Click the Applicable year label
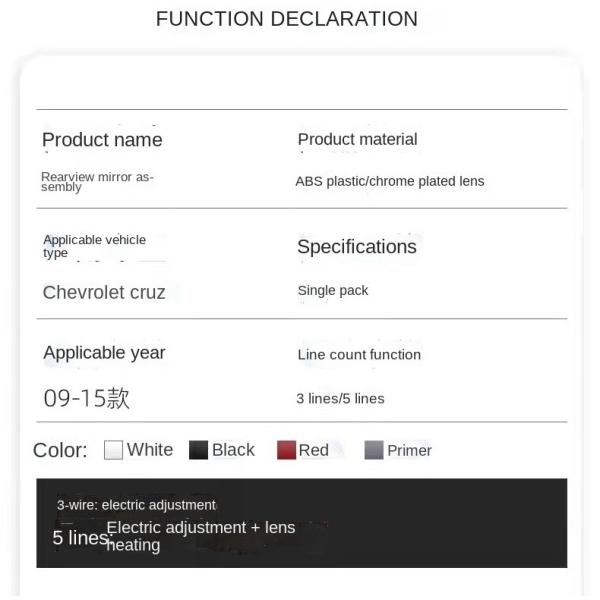This screenshot has width=600, height=600. (x=104, y=353)
